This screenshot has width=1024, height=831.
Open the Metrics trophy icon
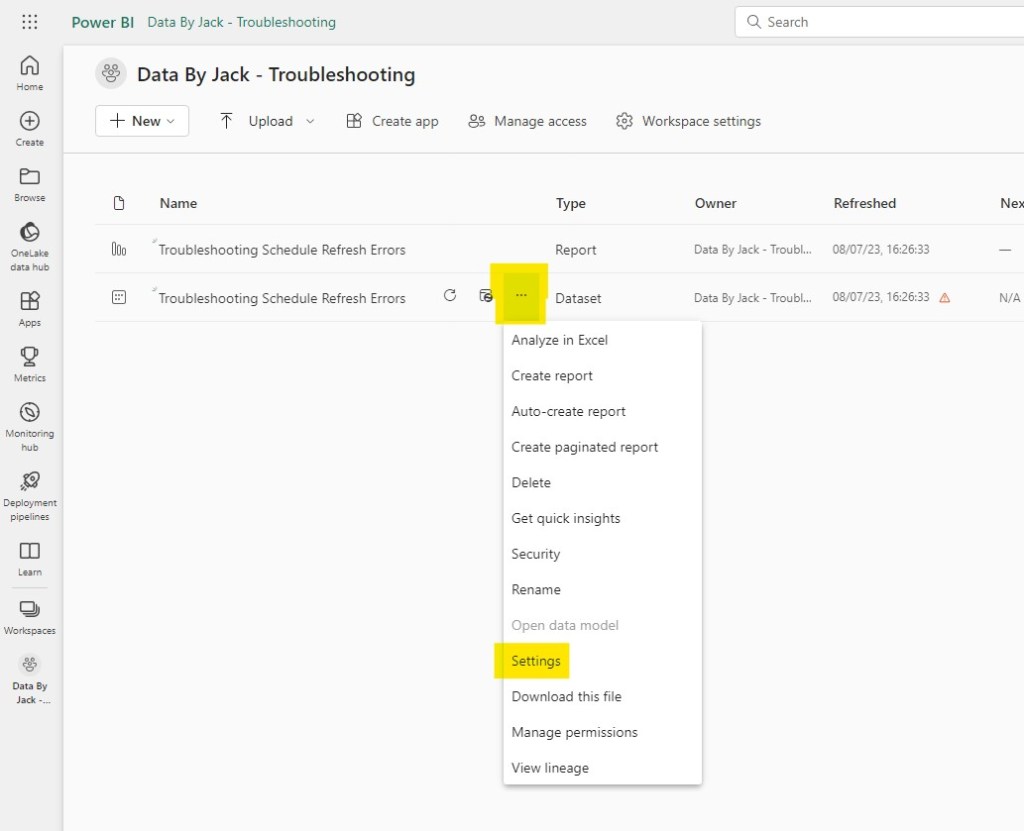30,362
